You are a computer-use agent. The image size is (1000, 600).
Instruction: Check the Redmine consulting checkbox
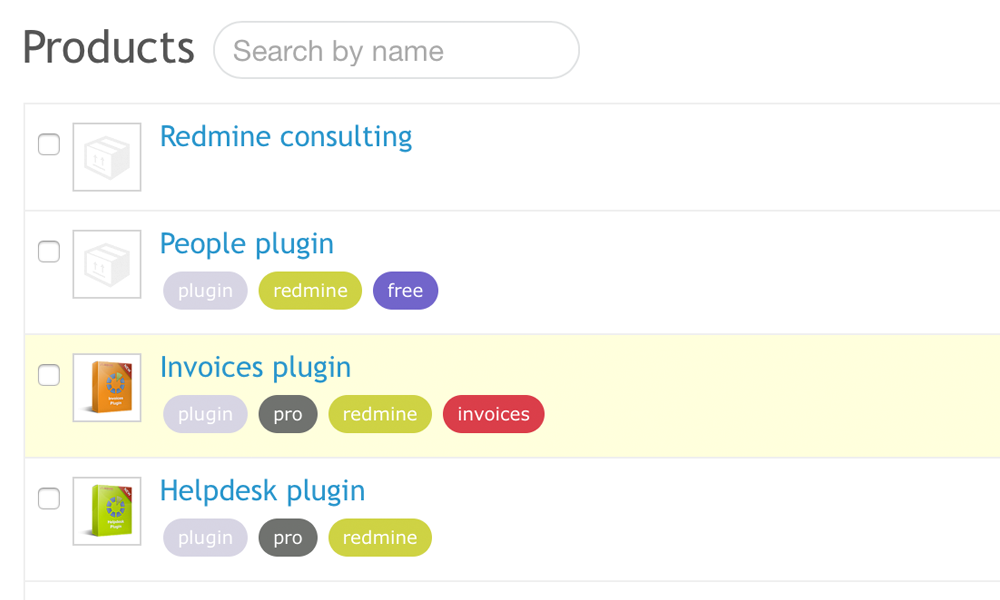point(49,145)
